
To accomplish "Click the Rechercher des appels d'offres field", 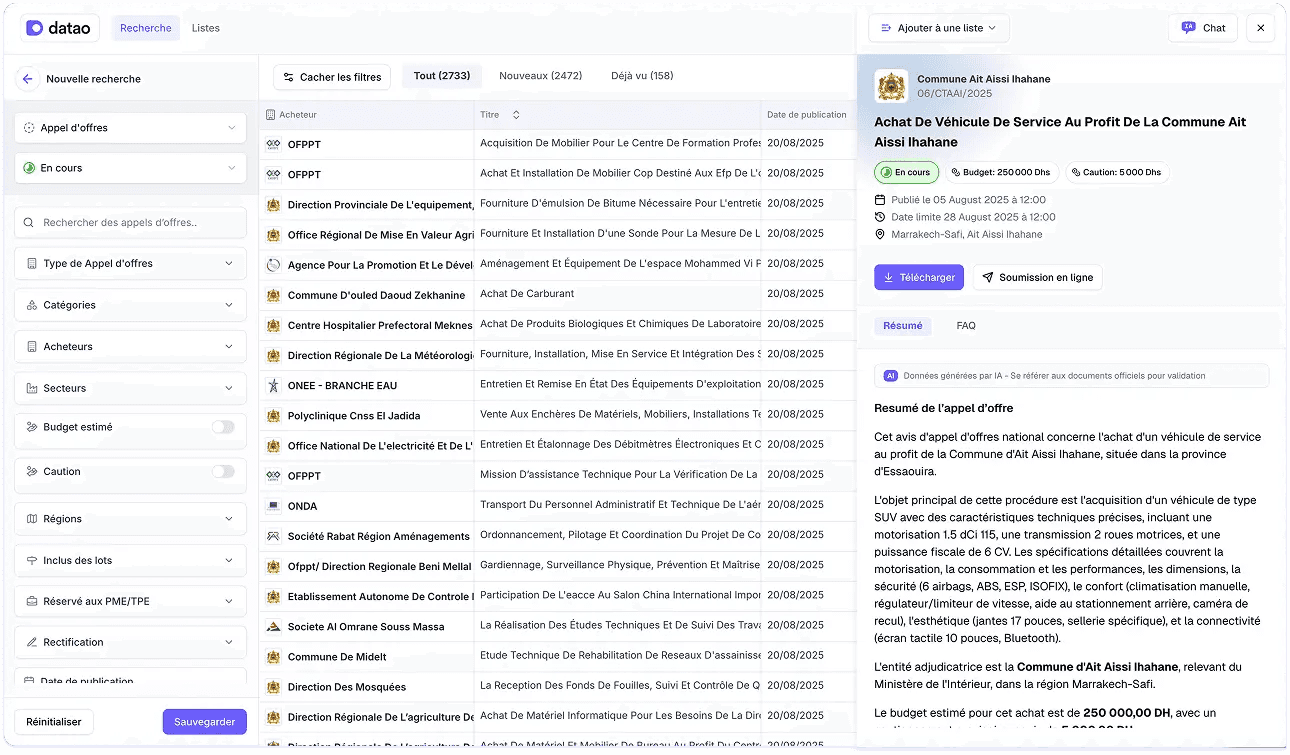I will click(130, 223).
